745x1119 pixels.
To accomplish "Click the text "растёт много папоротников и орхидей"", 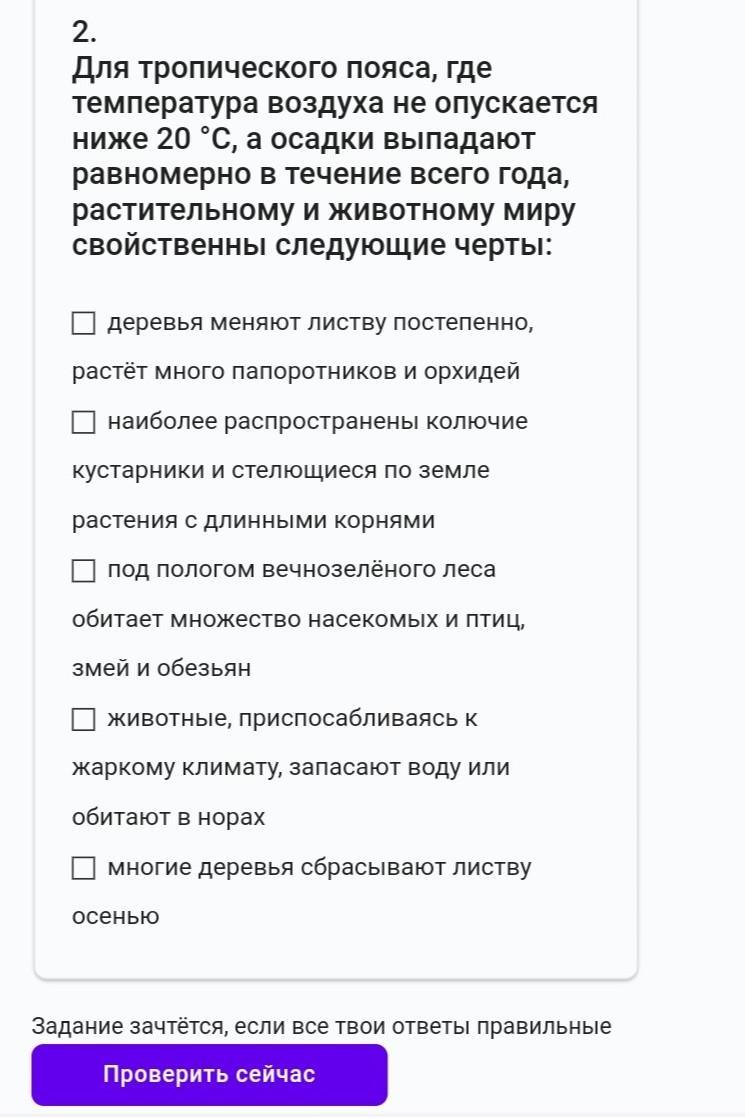I will tap(296, 372).
